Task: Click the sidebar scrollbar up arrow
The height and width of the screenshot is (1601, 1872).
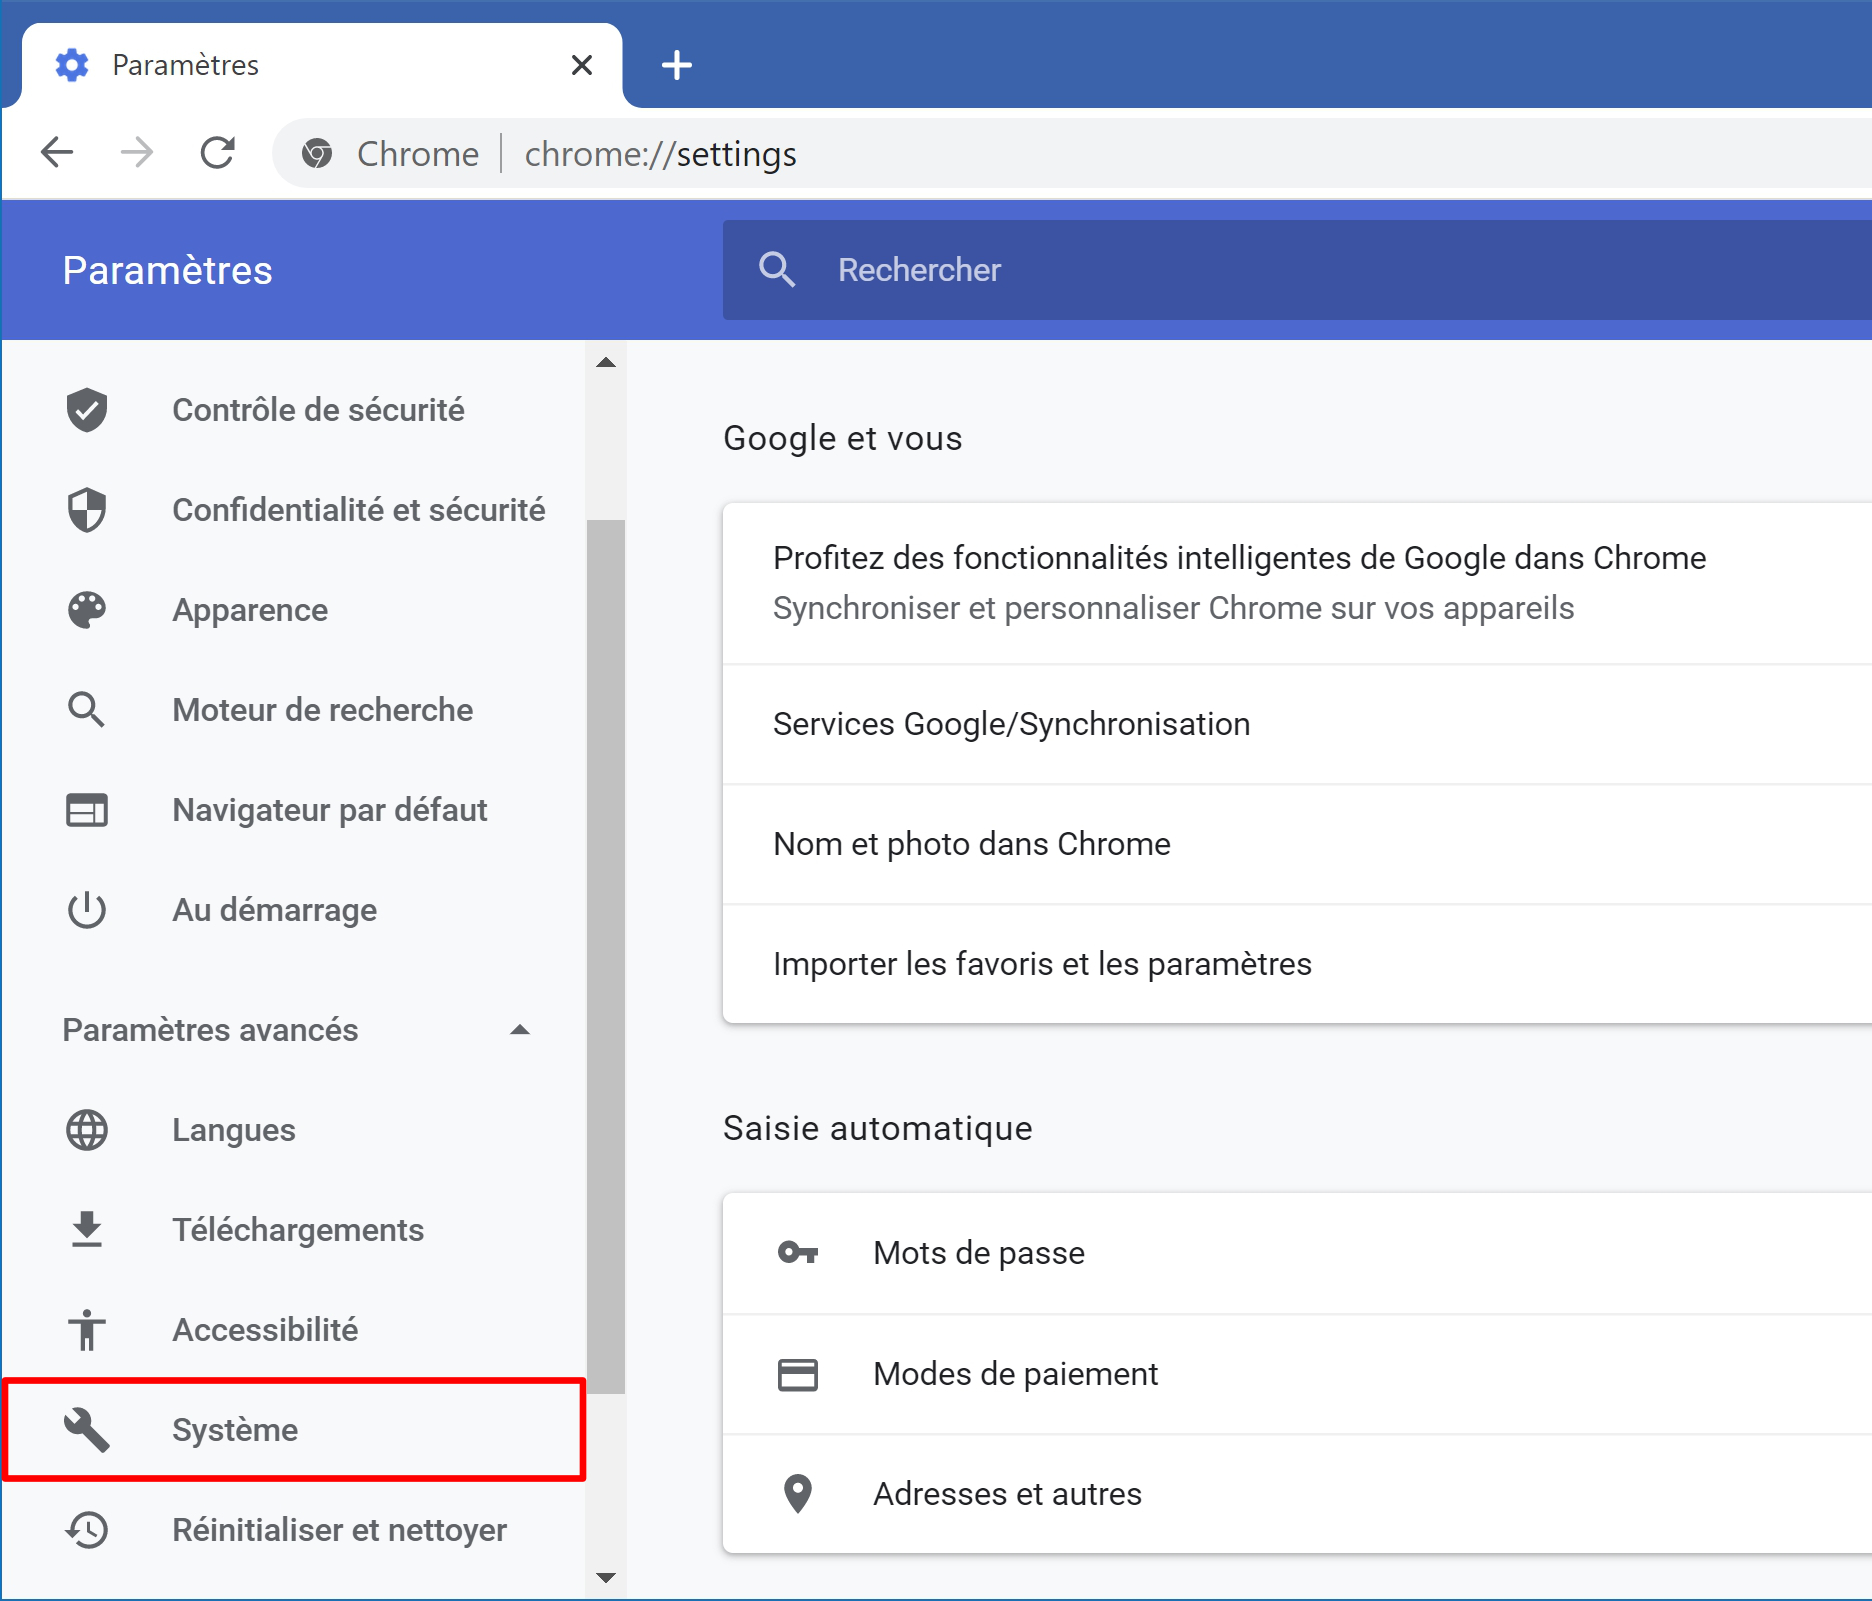Action: [606, 362]
